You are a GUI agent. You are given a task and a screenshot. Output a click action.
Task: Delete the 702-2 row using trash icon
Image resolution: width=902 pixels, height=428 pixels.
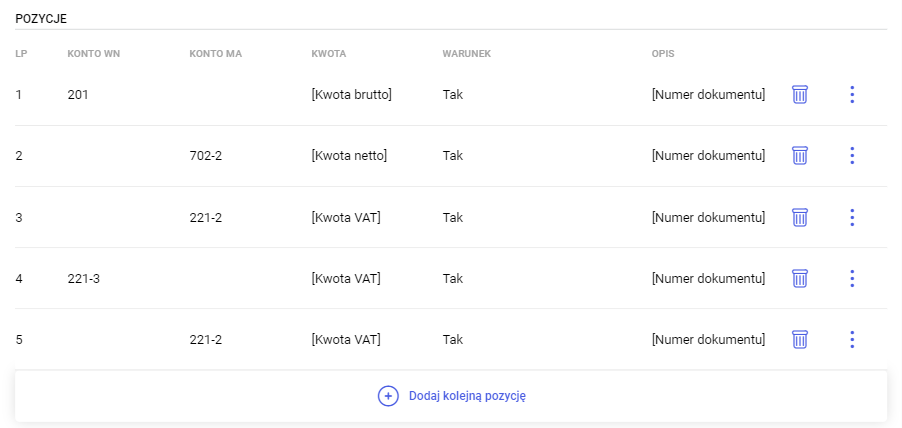(799, 156)
